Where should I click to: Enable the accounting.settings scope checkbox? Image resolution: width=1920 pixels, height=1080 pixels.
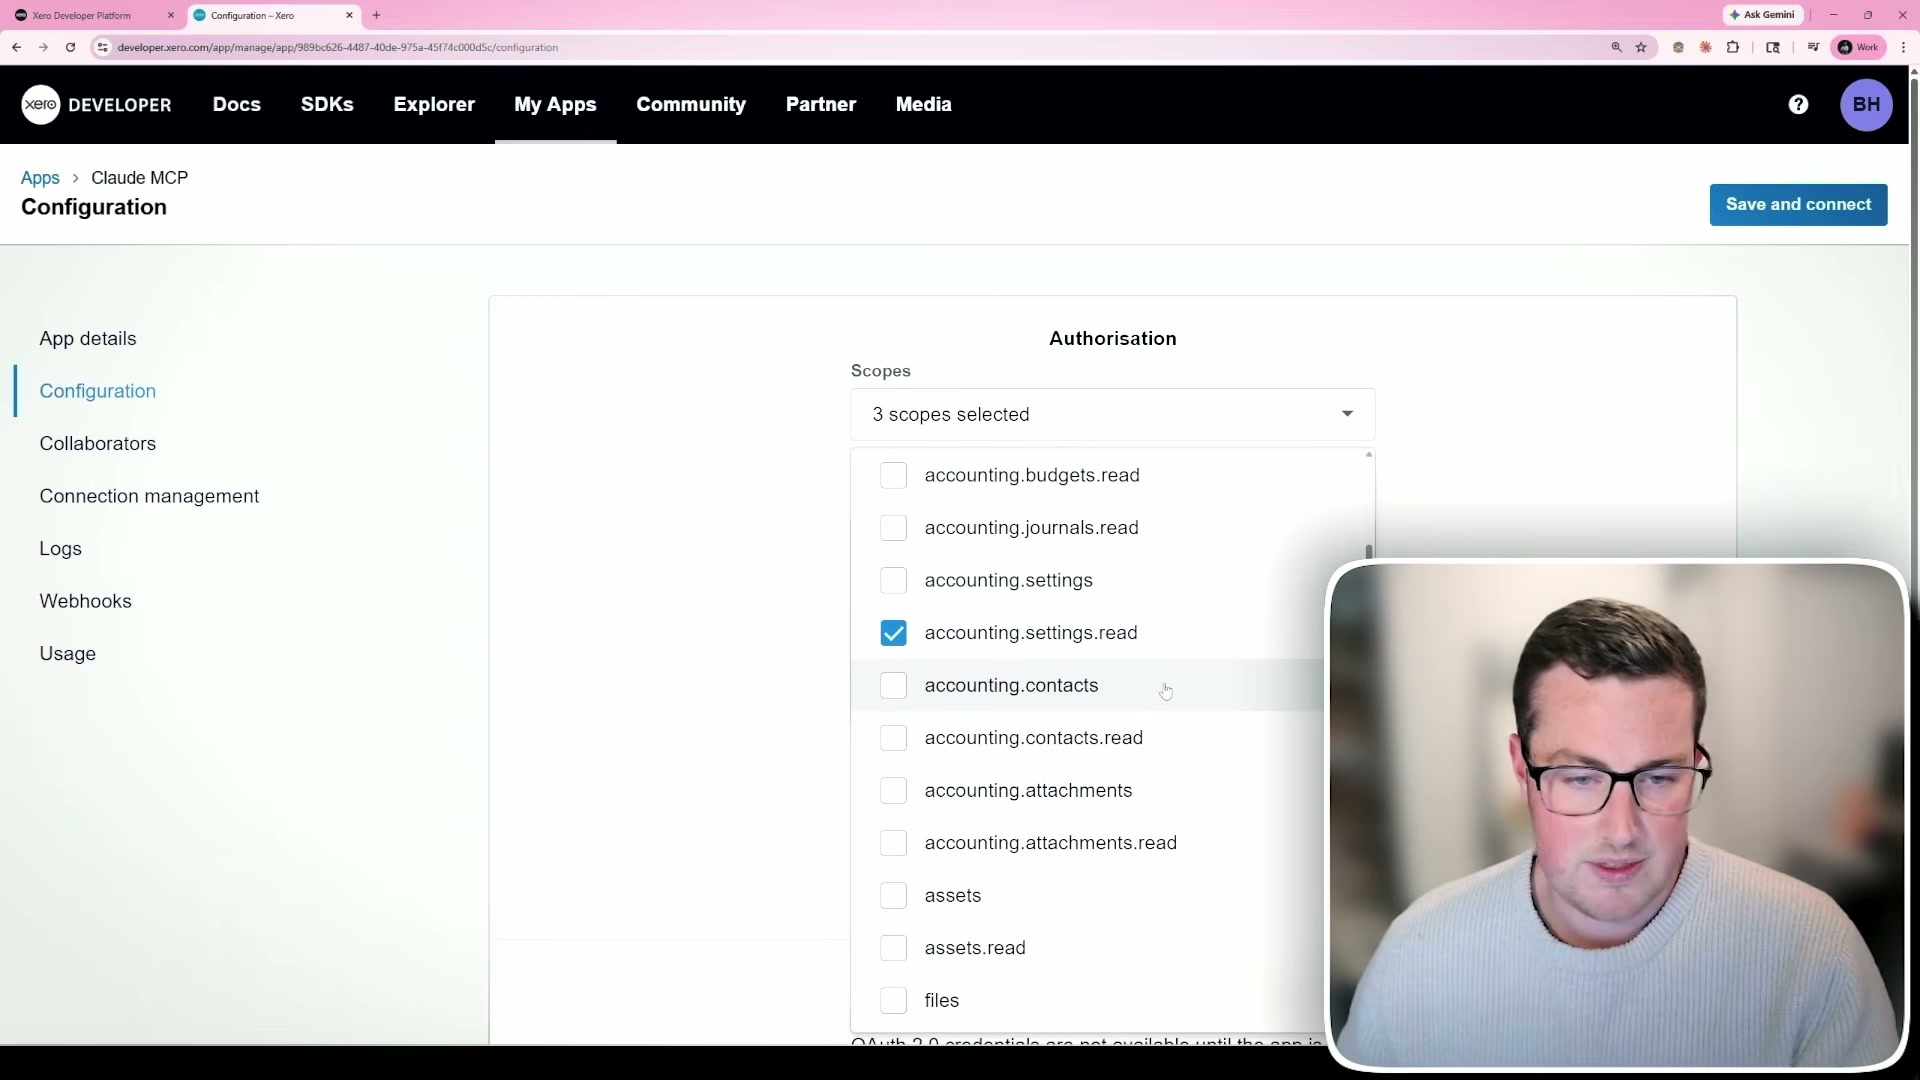coord(893,581)
